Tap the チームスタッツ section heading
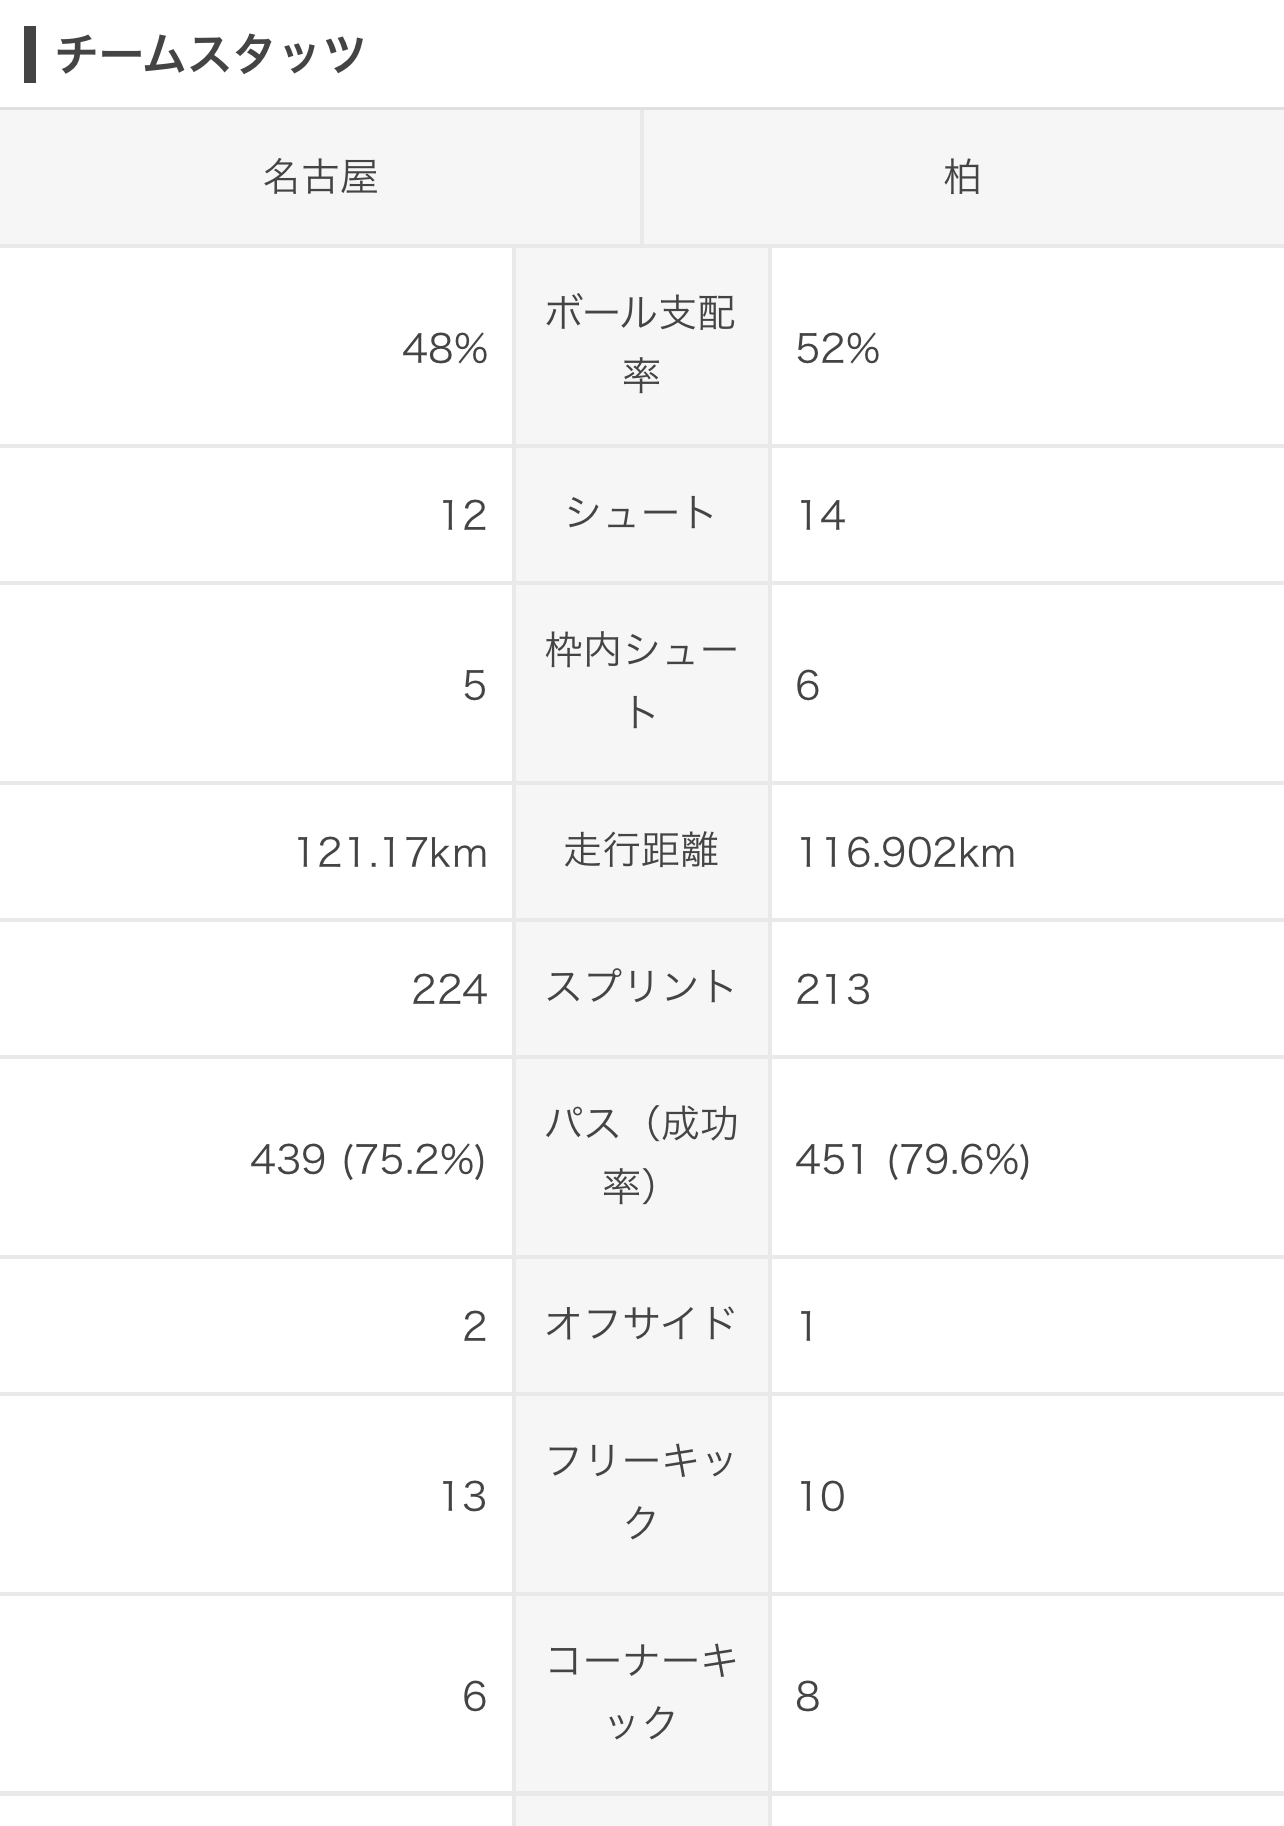This screenshot has height=1826, width=1284. [211, 55]
